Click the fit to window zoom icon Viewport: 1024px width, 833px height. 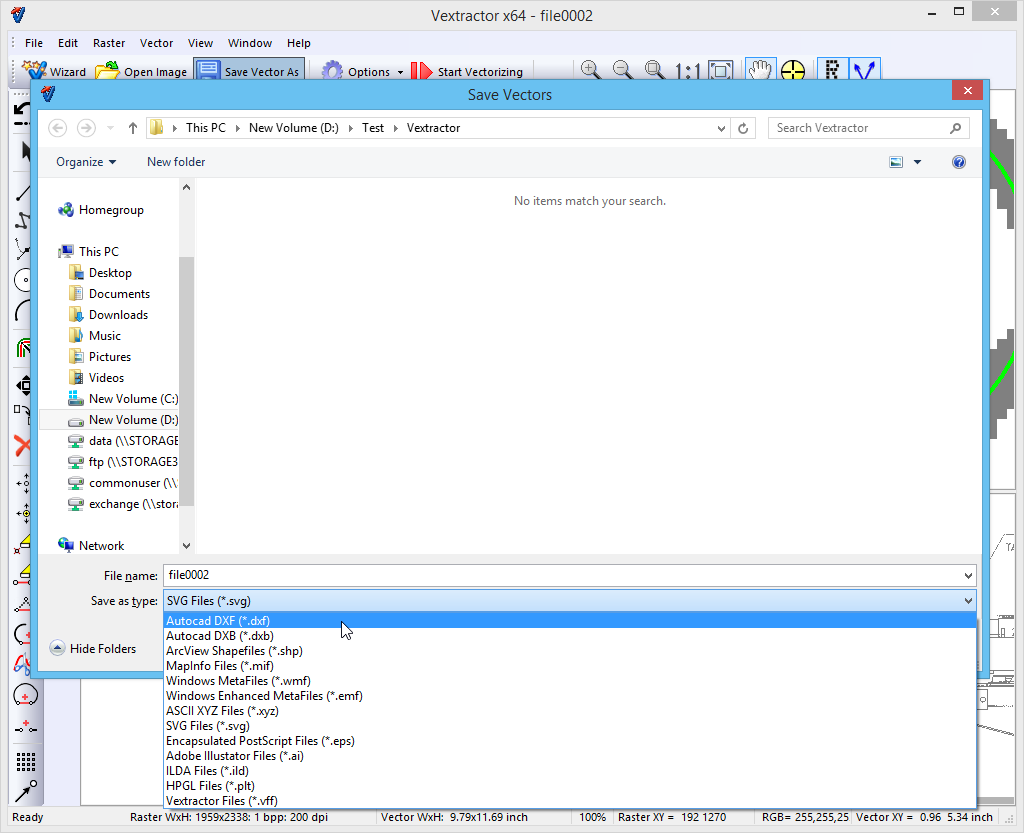tap(720, 70)
